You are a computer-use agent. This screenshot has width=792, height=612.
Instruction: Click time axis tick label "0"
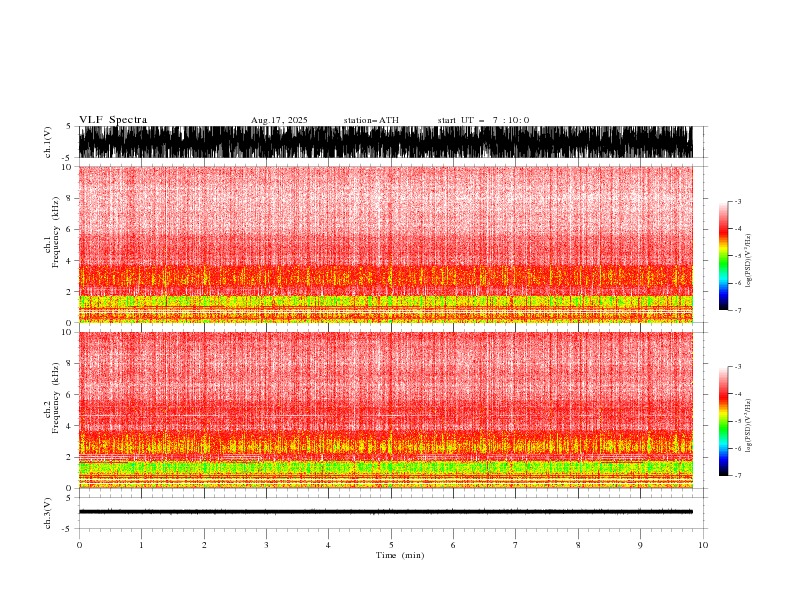(79, 545)
